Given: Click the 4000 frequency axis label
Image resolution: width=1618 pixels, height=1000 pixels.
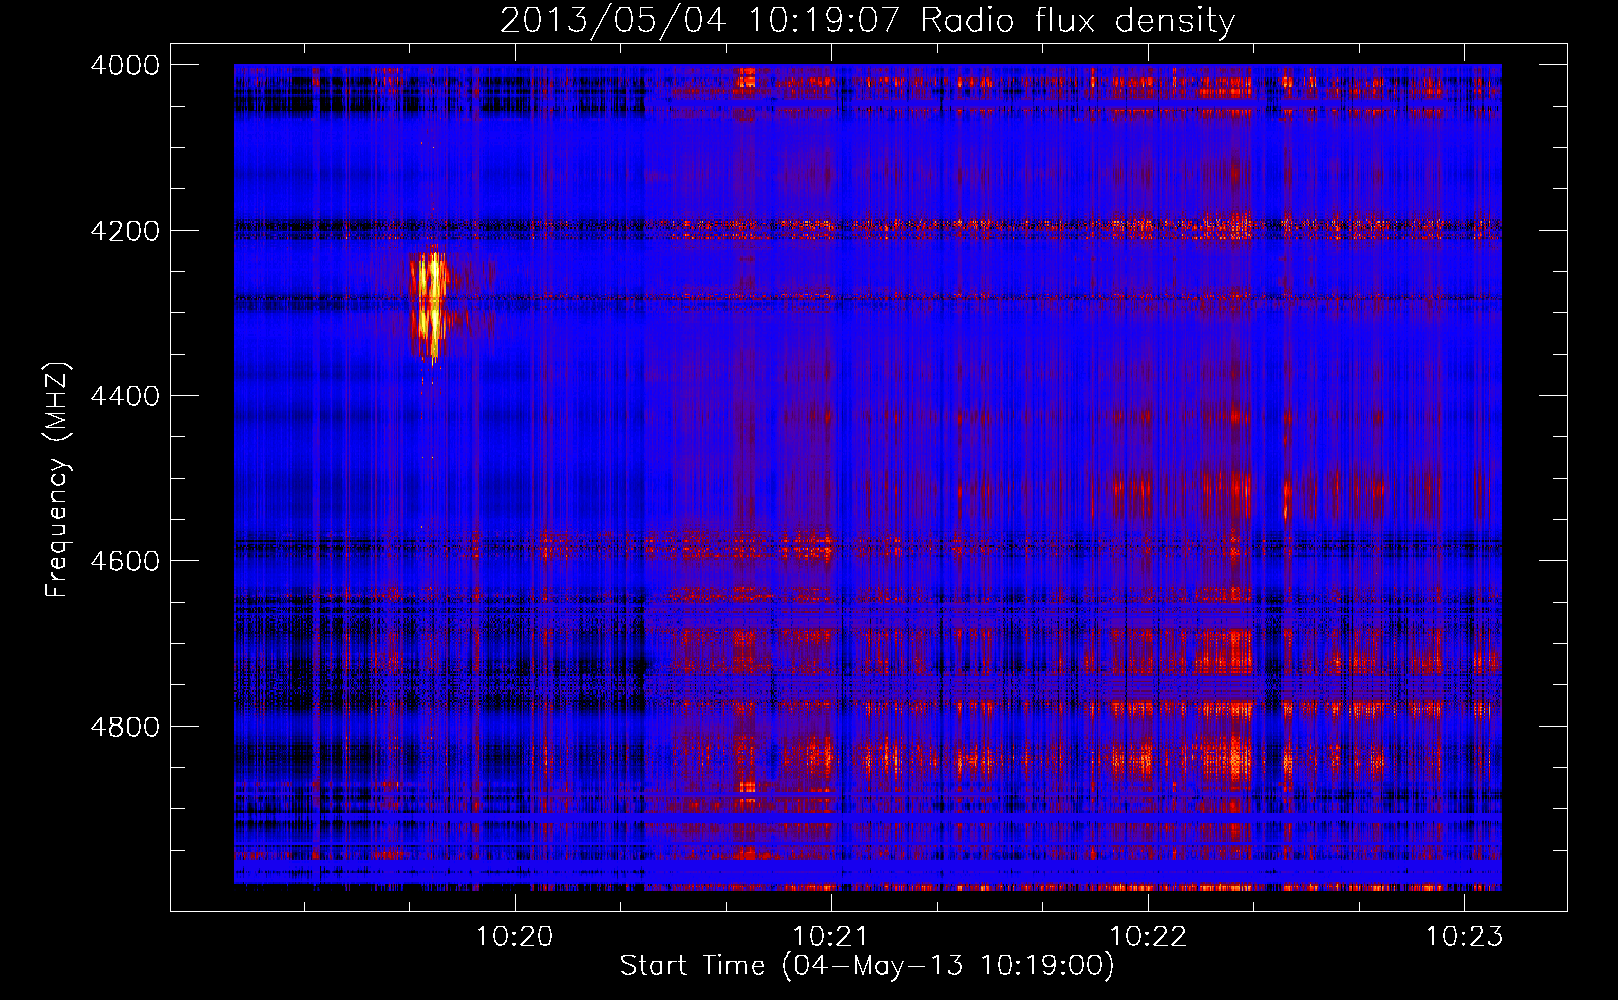Looking at the screenshot, I should click(x=125, y=65).
